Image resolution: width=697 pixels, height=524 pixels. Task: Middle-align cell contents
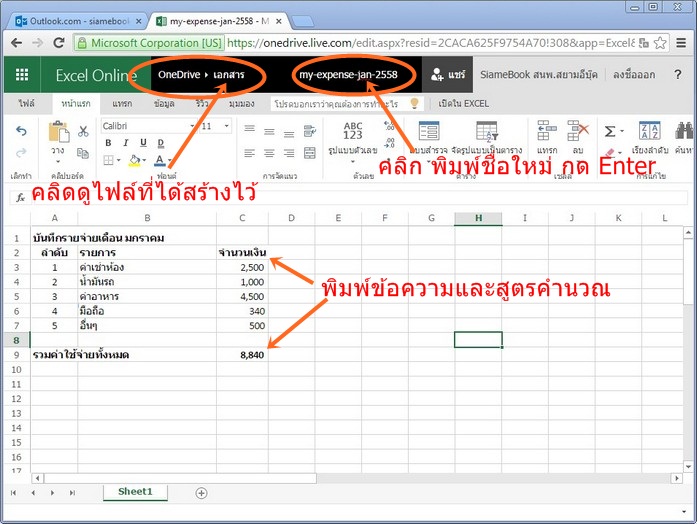coord(269,132)
